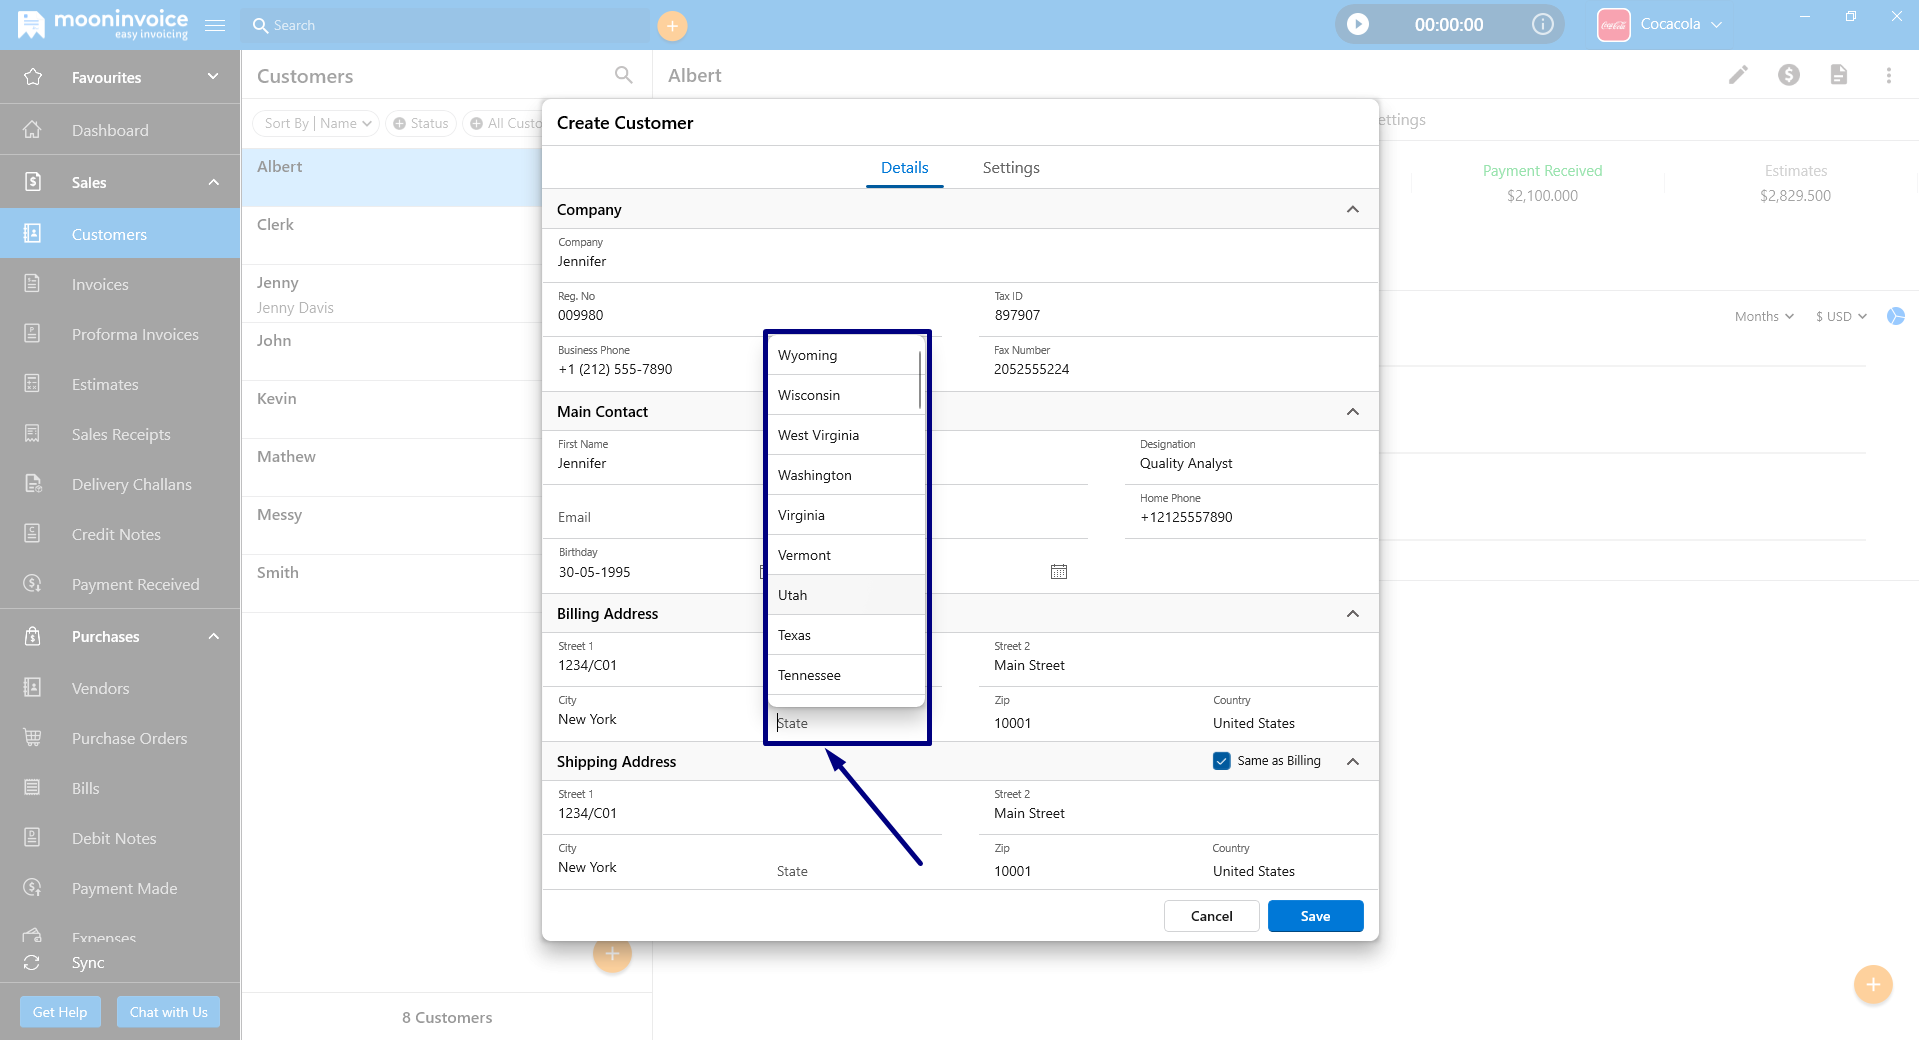1919x1040 pixels.
Task: Expand the Favourites sidebar group
Action: [x=213, y=77]
